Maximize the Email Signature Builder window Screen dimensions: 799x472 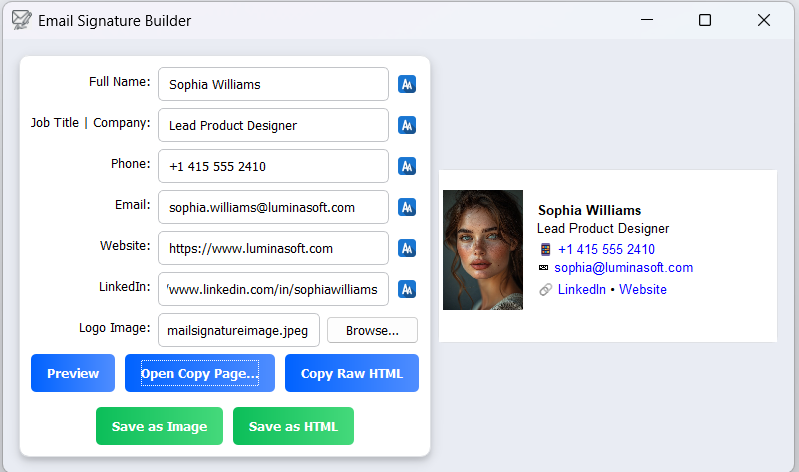705,20
